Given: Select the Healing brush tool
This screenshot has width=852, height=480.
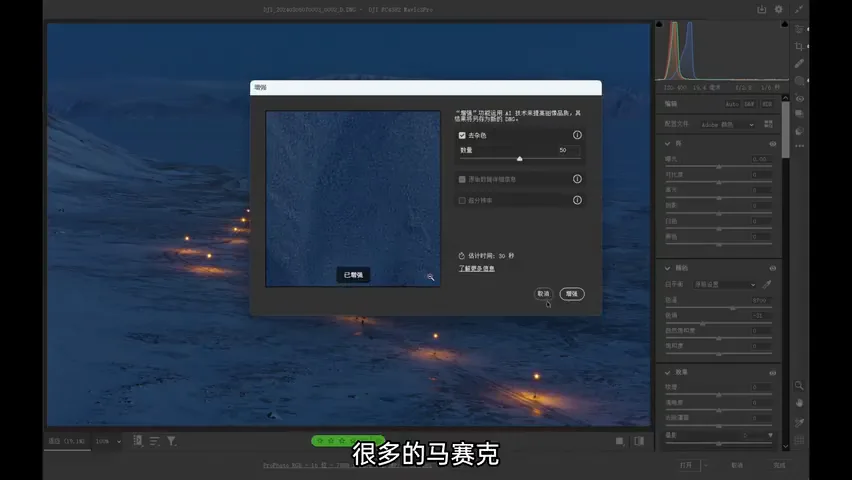Looking at the screenshot, I should (799, 64).
